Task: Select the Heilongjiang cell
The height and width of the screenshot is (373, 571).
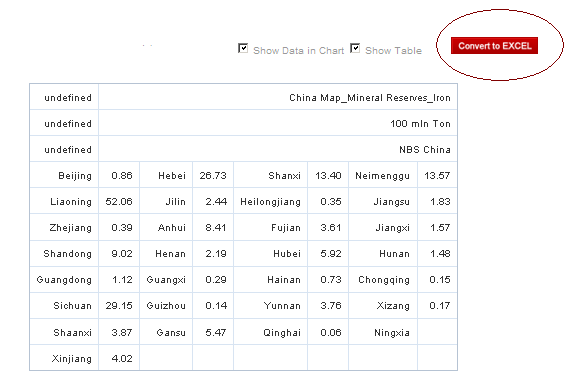Action: point(271,201)
